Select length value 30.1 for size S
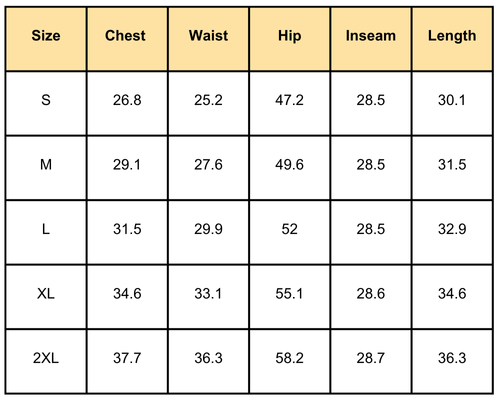 click(452, 100)
